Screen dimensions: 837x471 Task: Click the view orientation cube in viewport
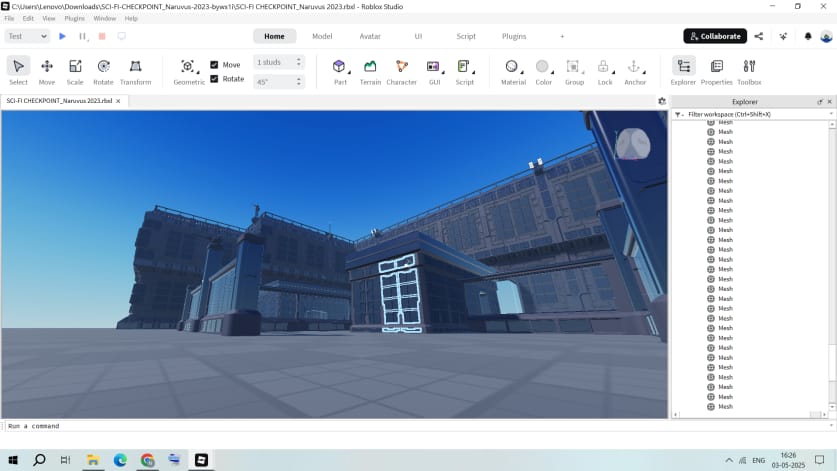click(633, 144)
